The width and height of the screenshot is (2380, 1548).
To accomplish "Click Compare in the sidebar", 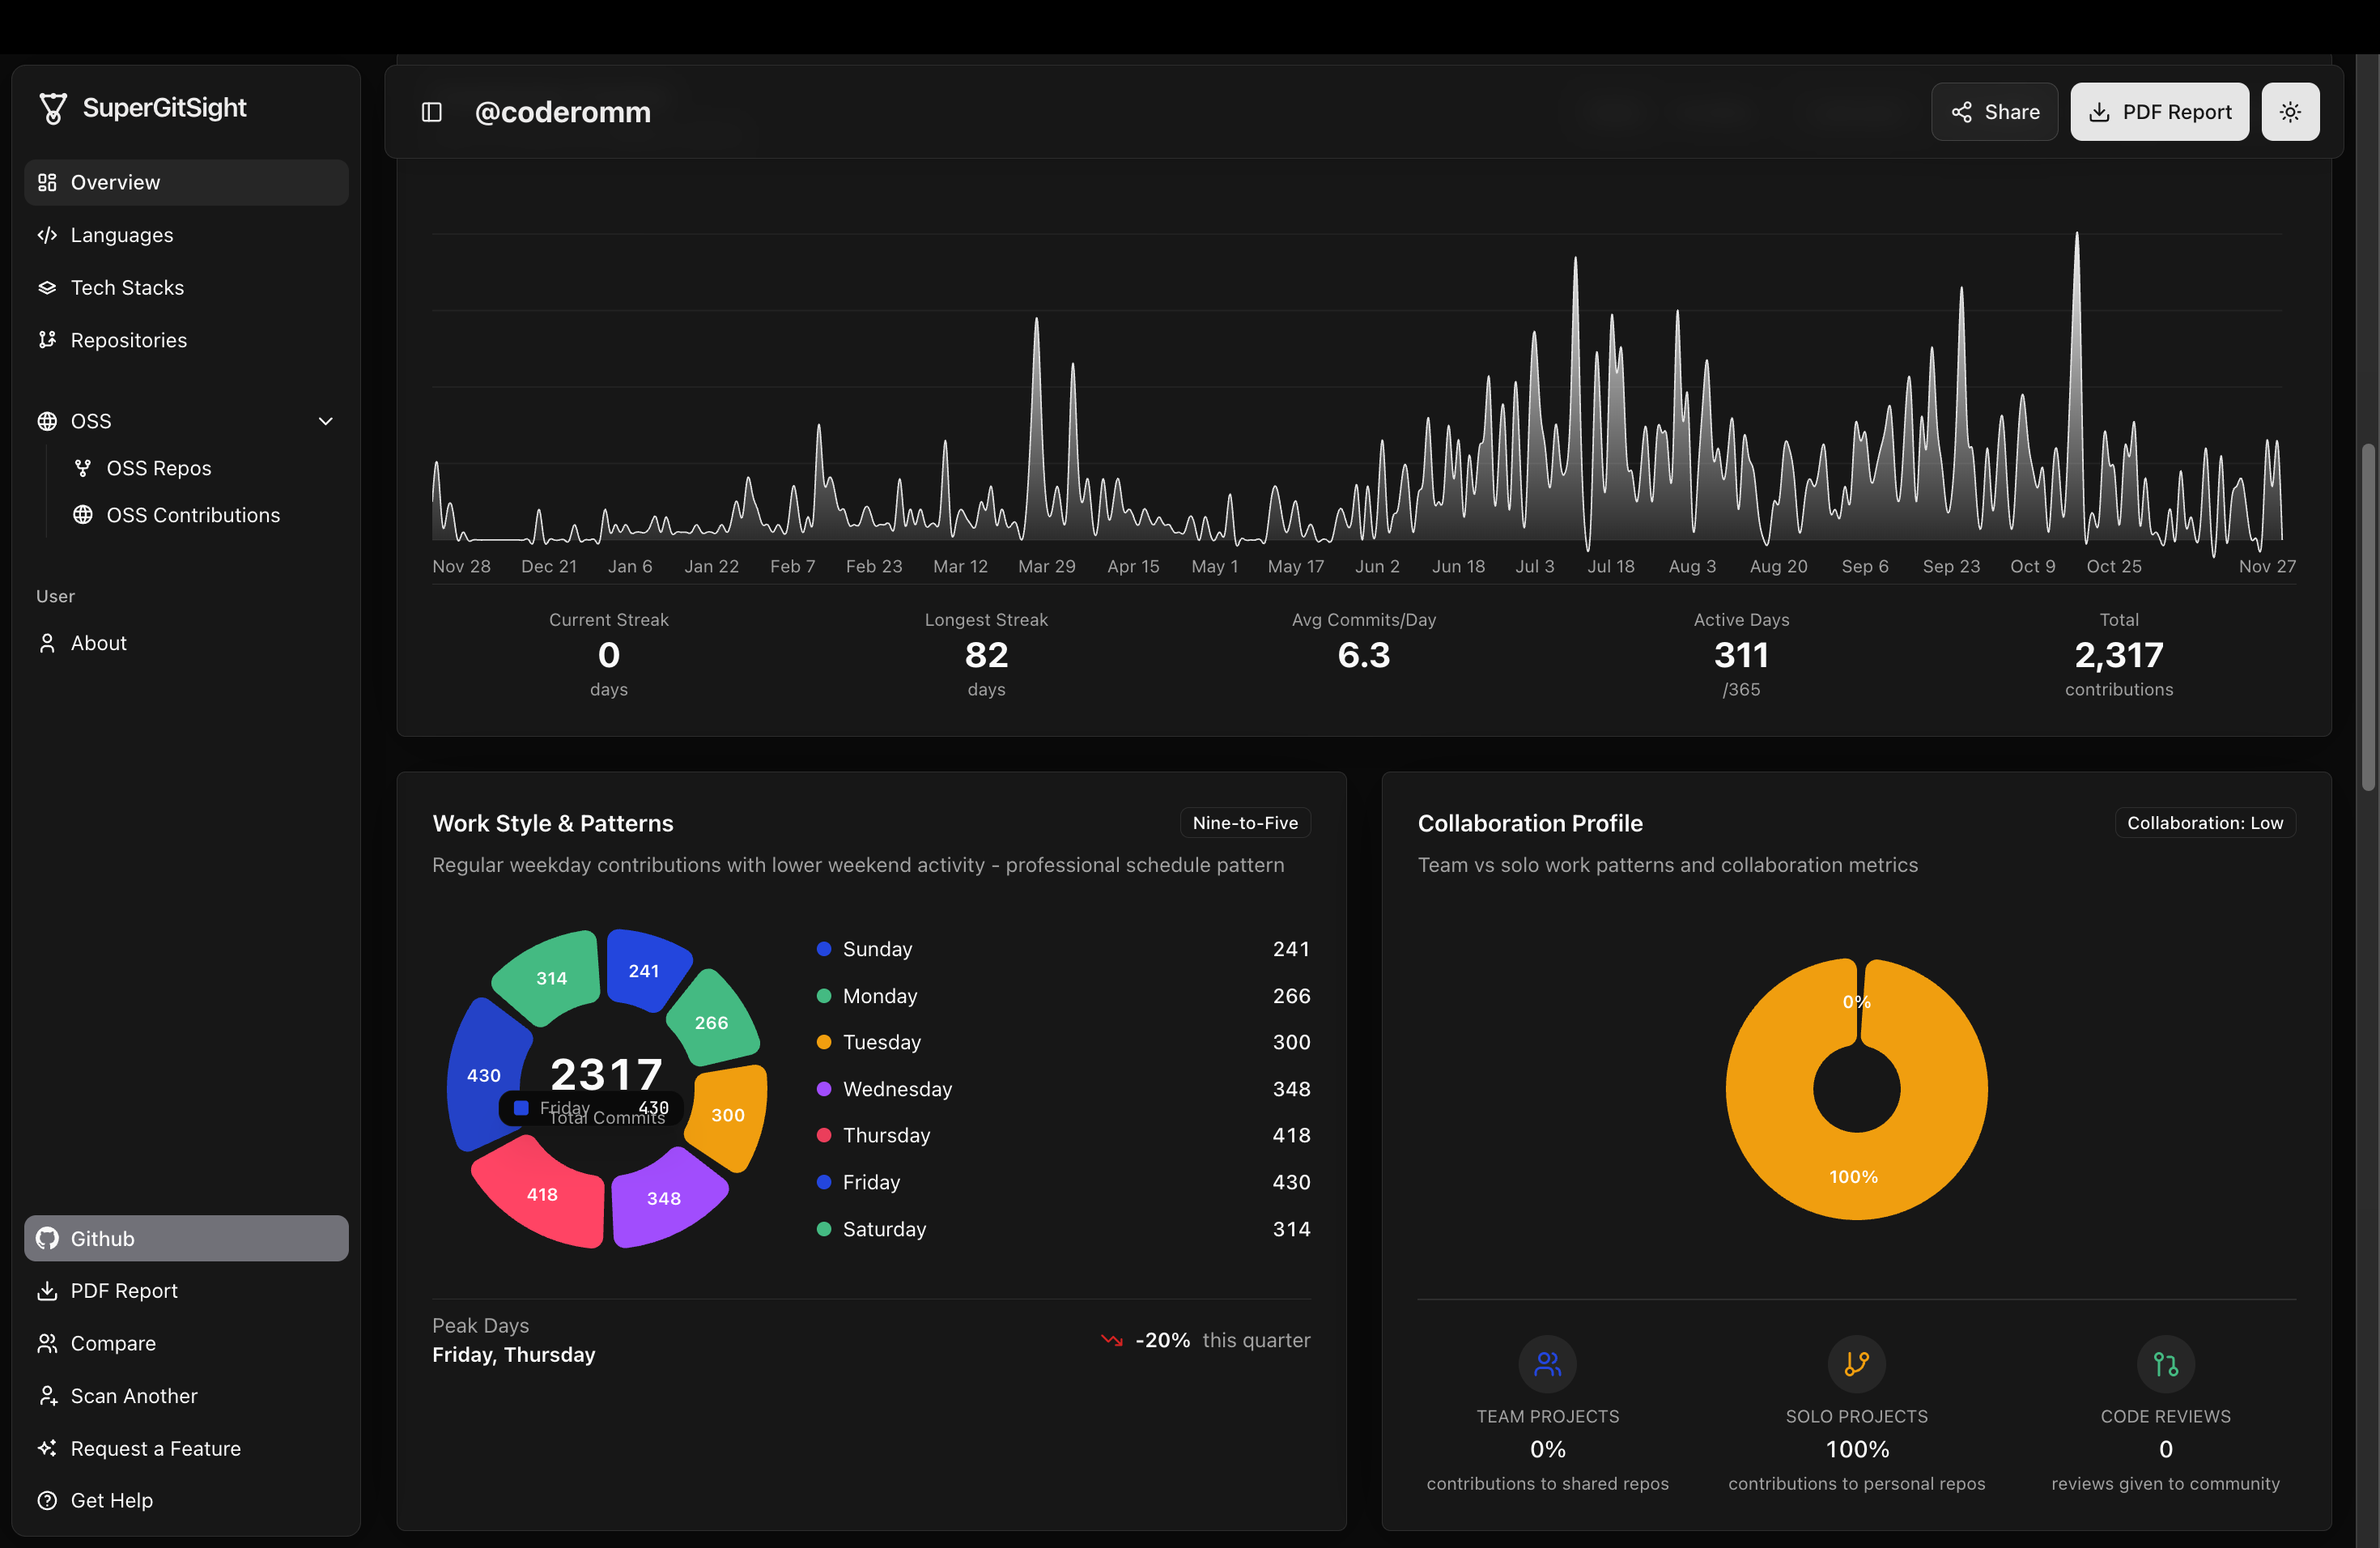I will click(x=112, y=1343).
